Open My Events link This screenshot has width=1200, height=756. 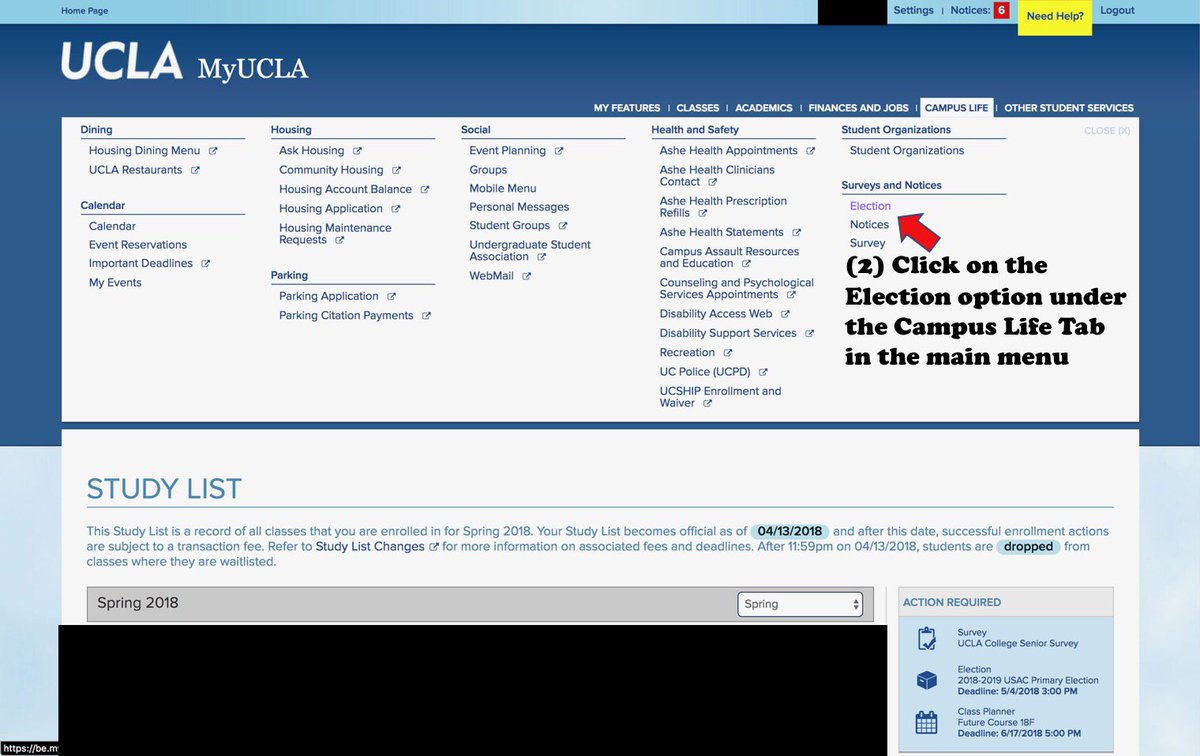115,283
